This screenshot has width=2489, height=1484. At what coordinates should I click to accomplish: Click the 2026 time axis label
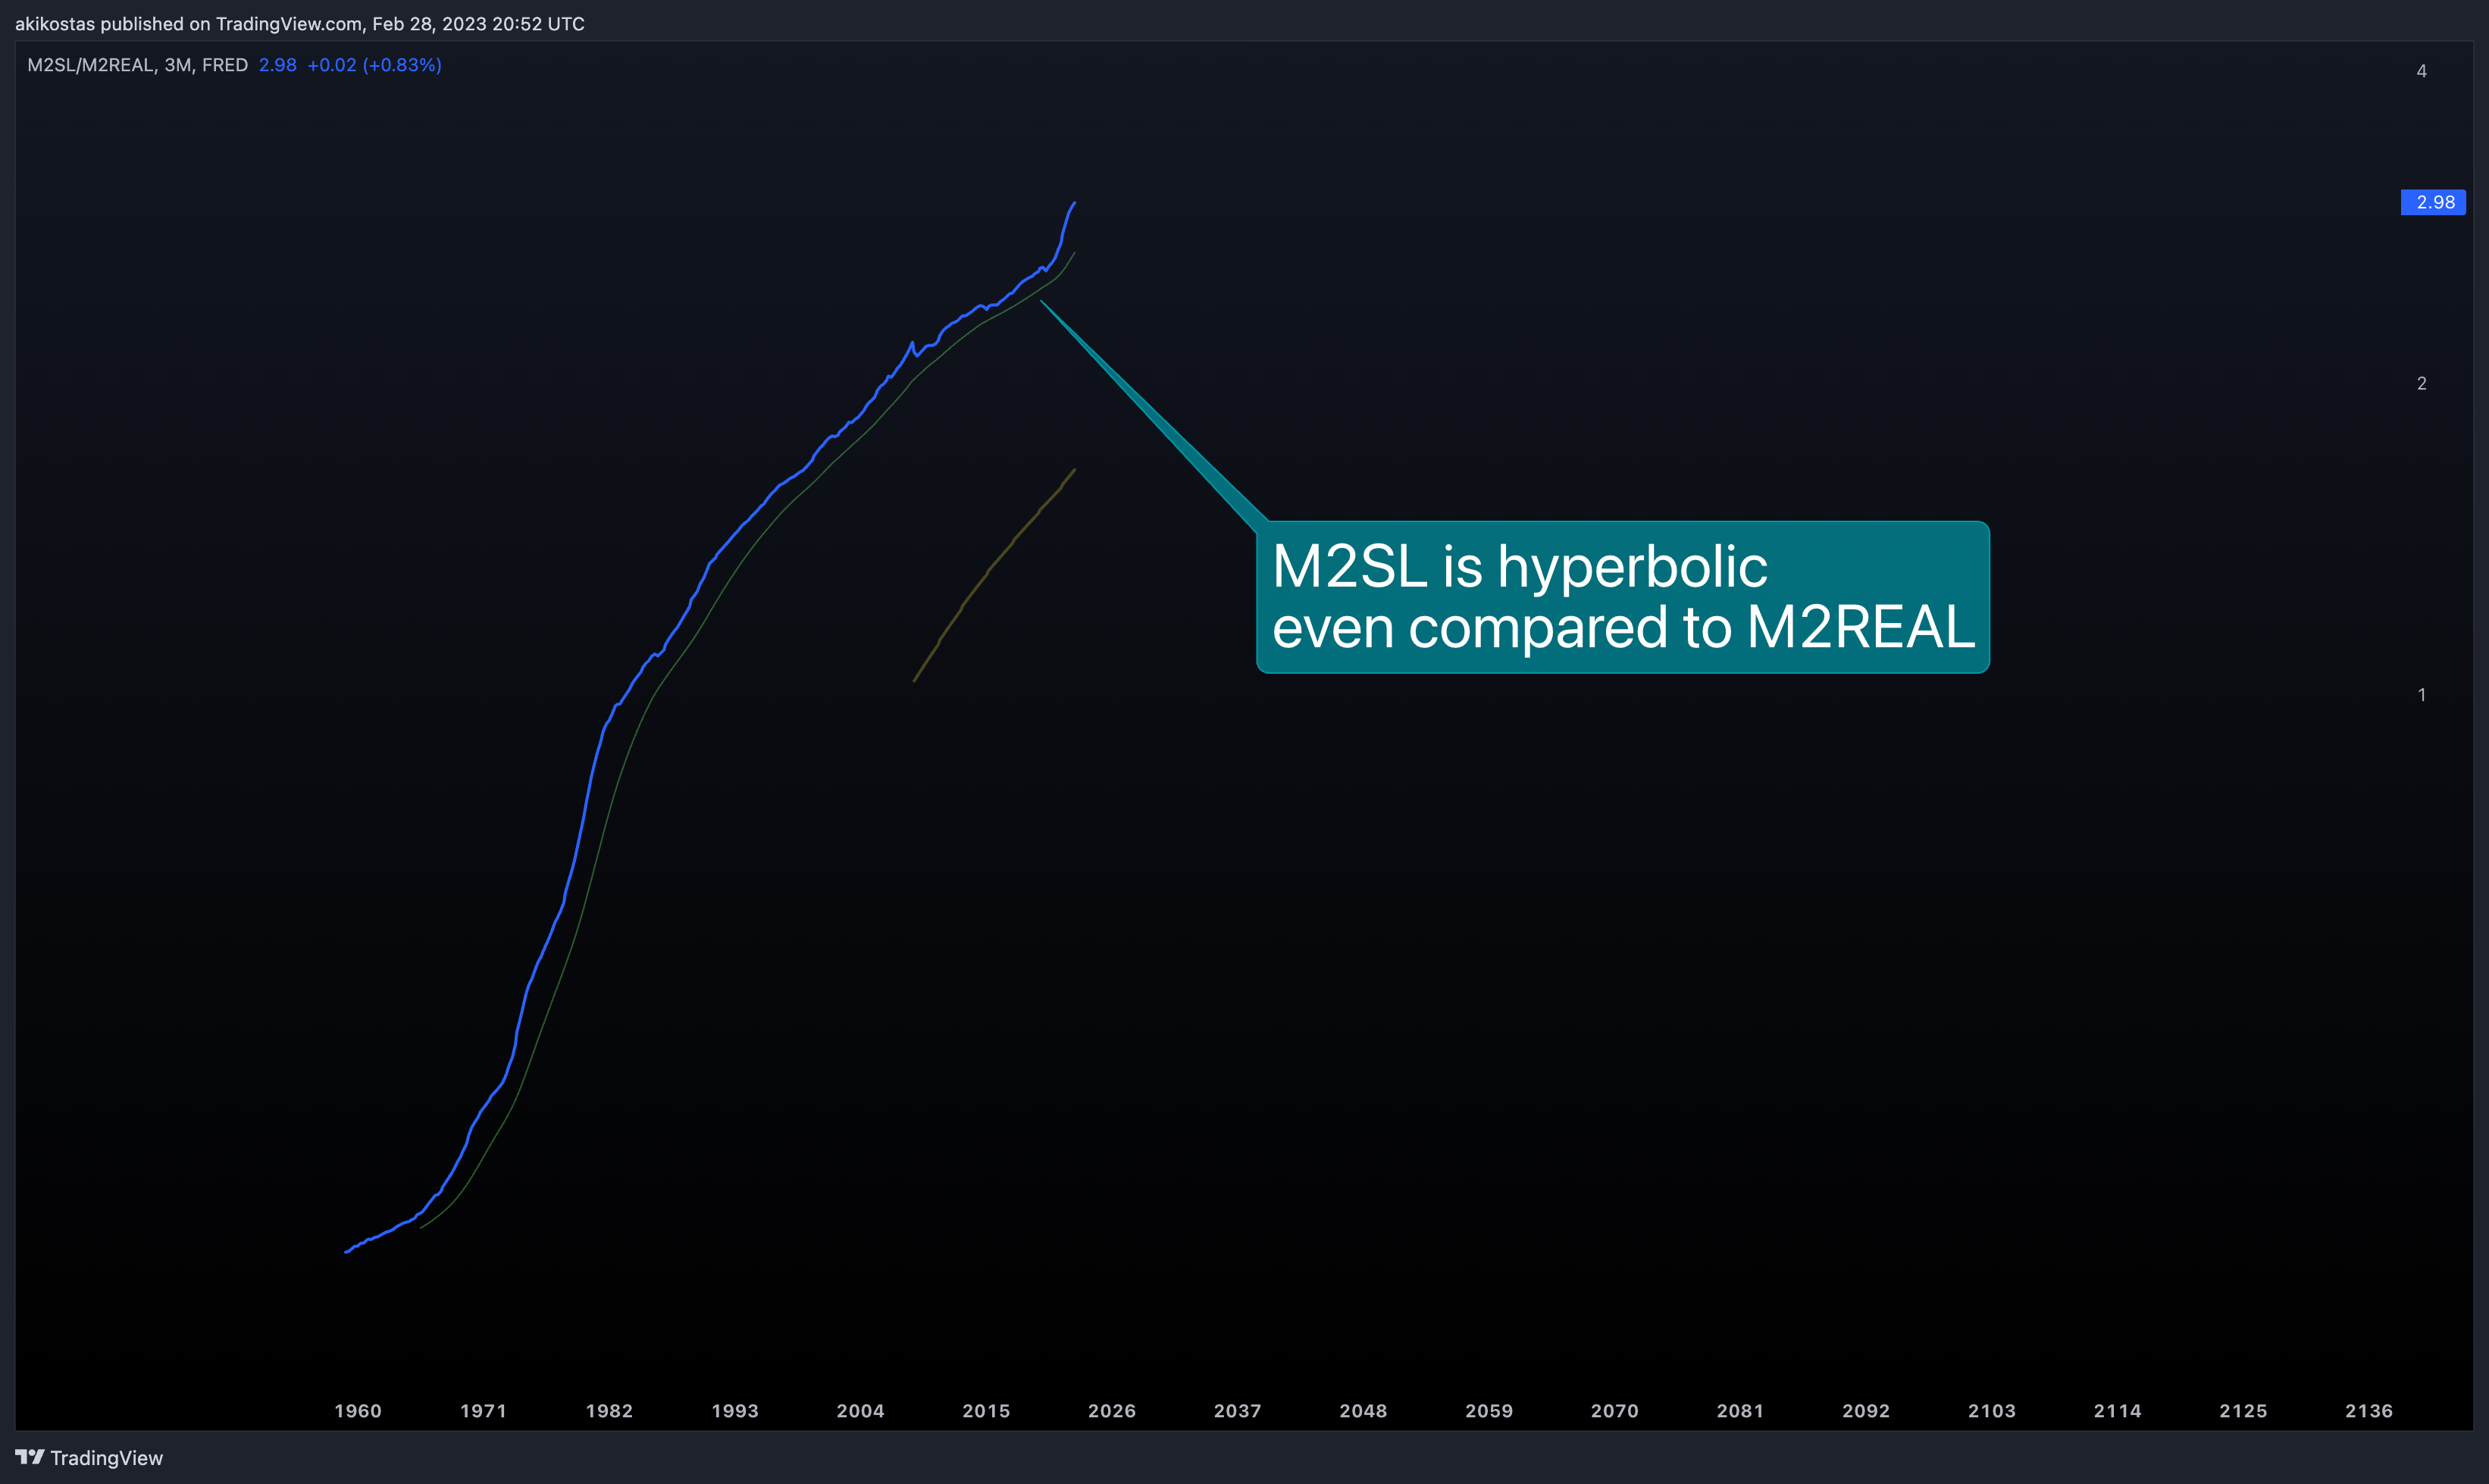tap(1112, 1411)
